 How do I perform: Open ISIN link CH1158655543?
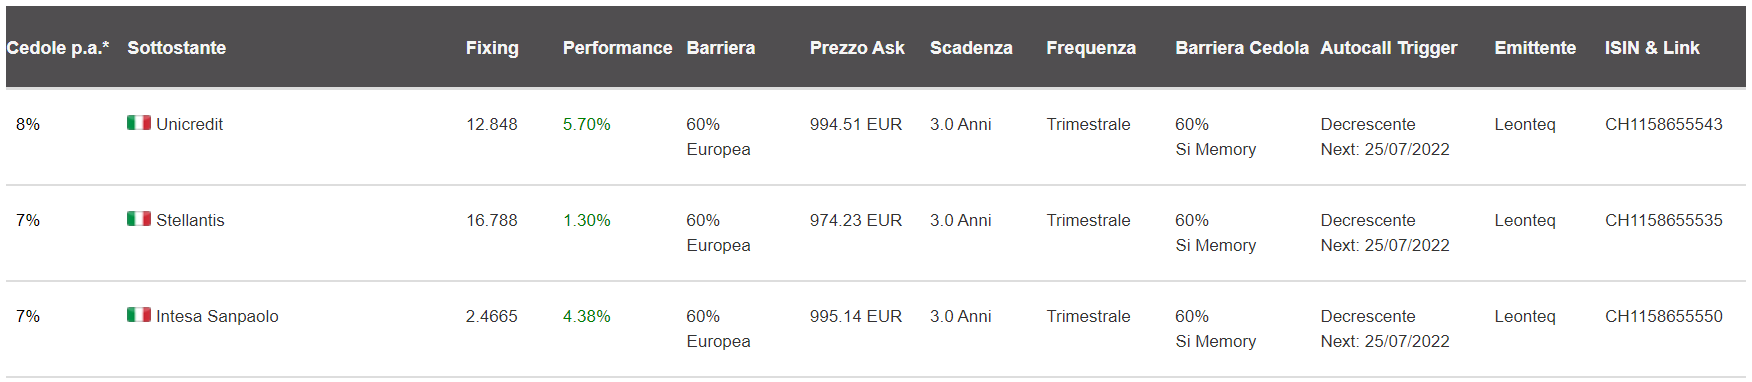pyautogui.click(x=1664, y=124)
